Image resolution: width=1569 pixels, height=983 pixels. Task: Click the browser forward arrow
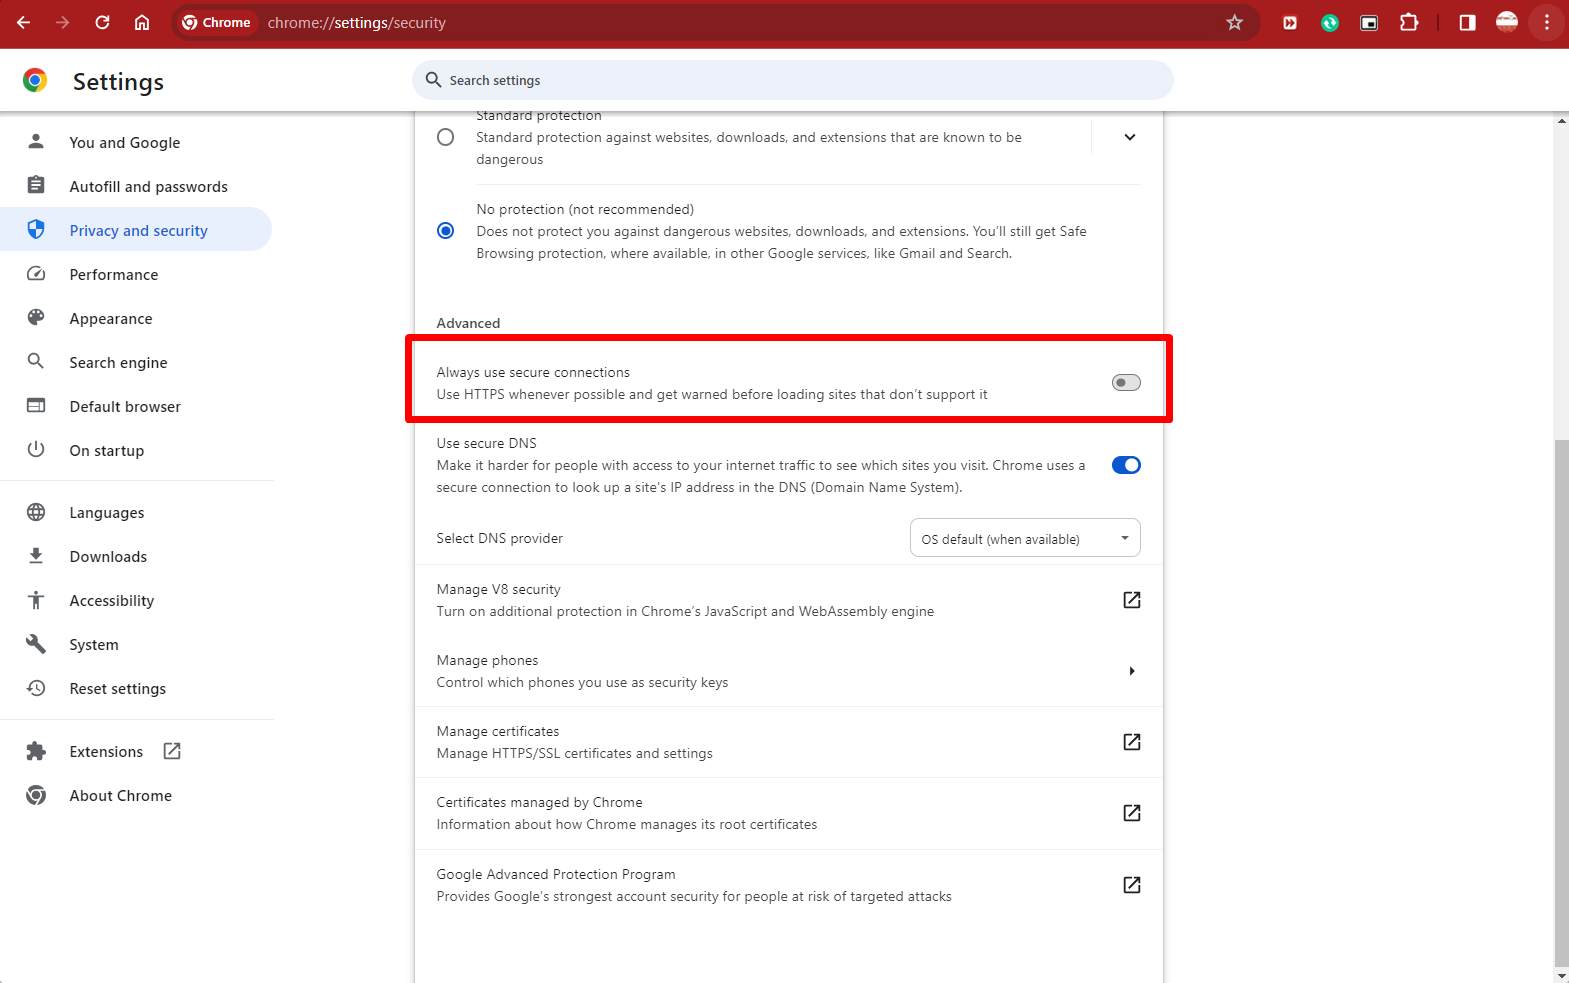63,22
